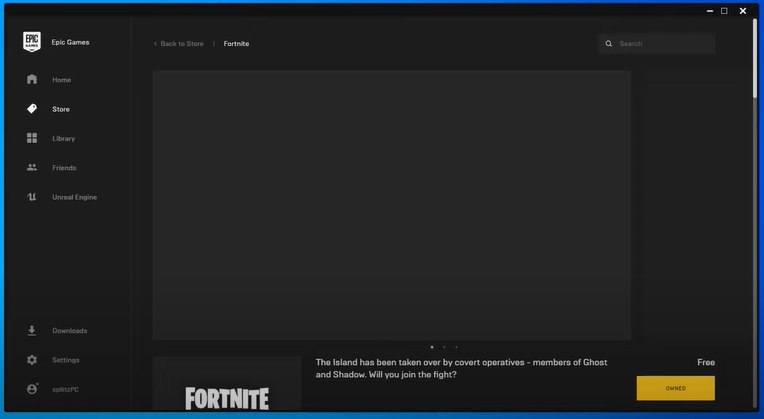The height and width of the screenshot is (419, 764).
Task: Click the search magnifier icon
Action: coord(609,44)
